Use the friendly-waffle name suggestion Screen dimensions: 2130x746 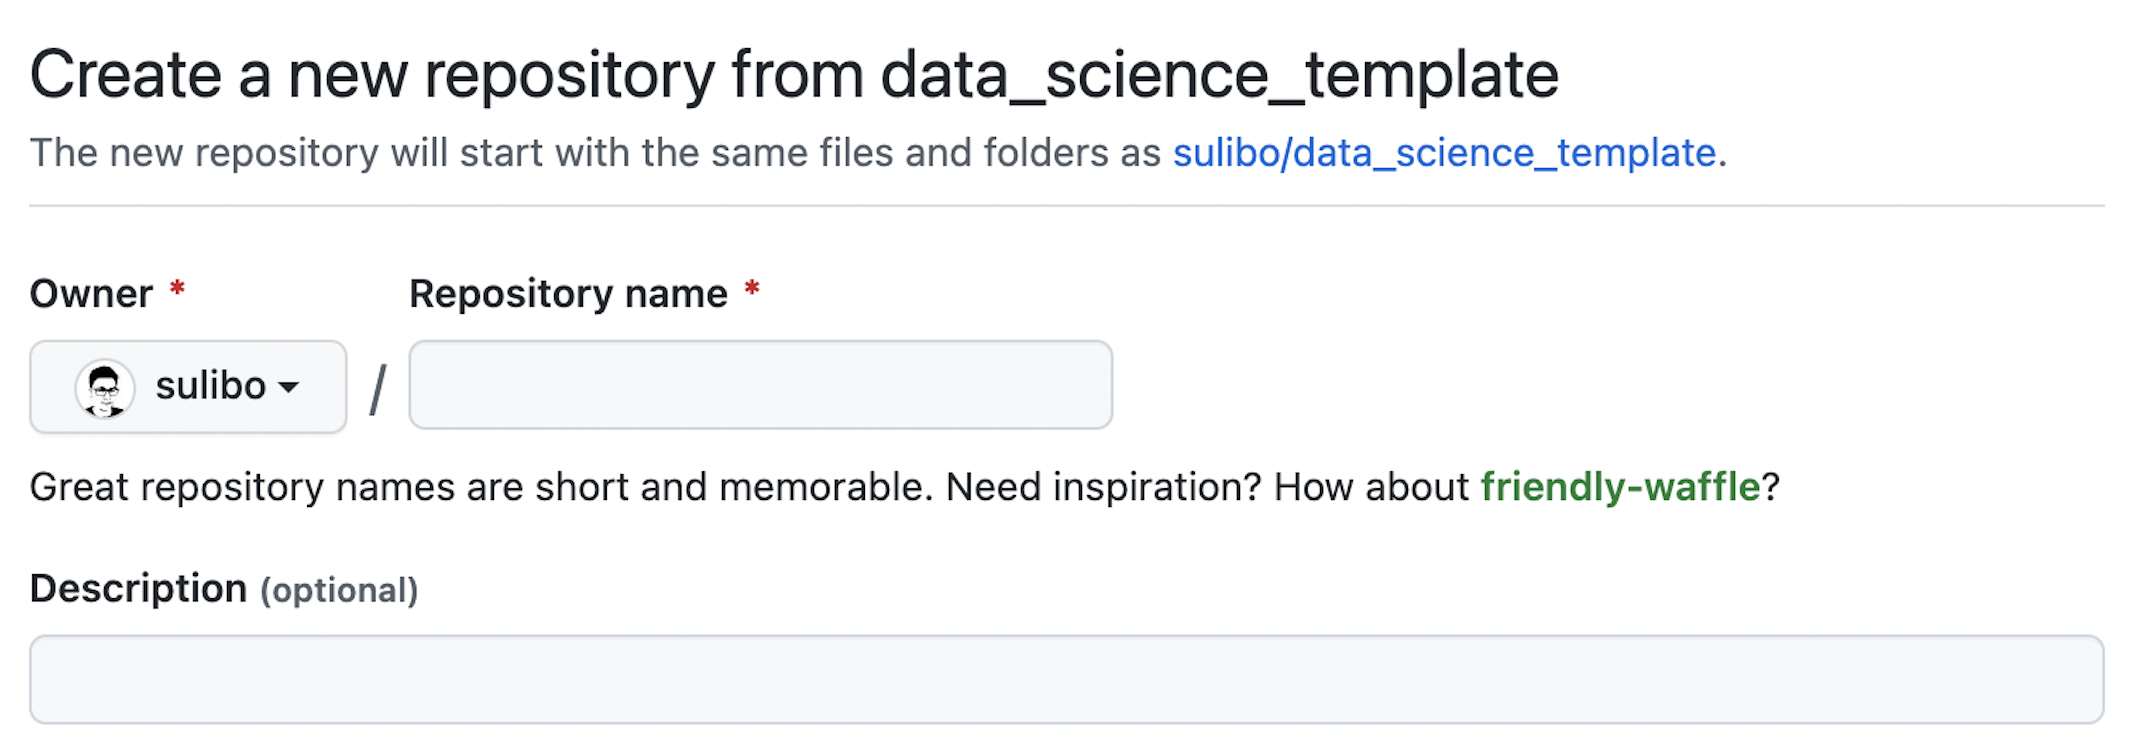[x=1619, y=487]
